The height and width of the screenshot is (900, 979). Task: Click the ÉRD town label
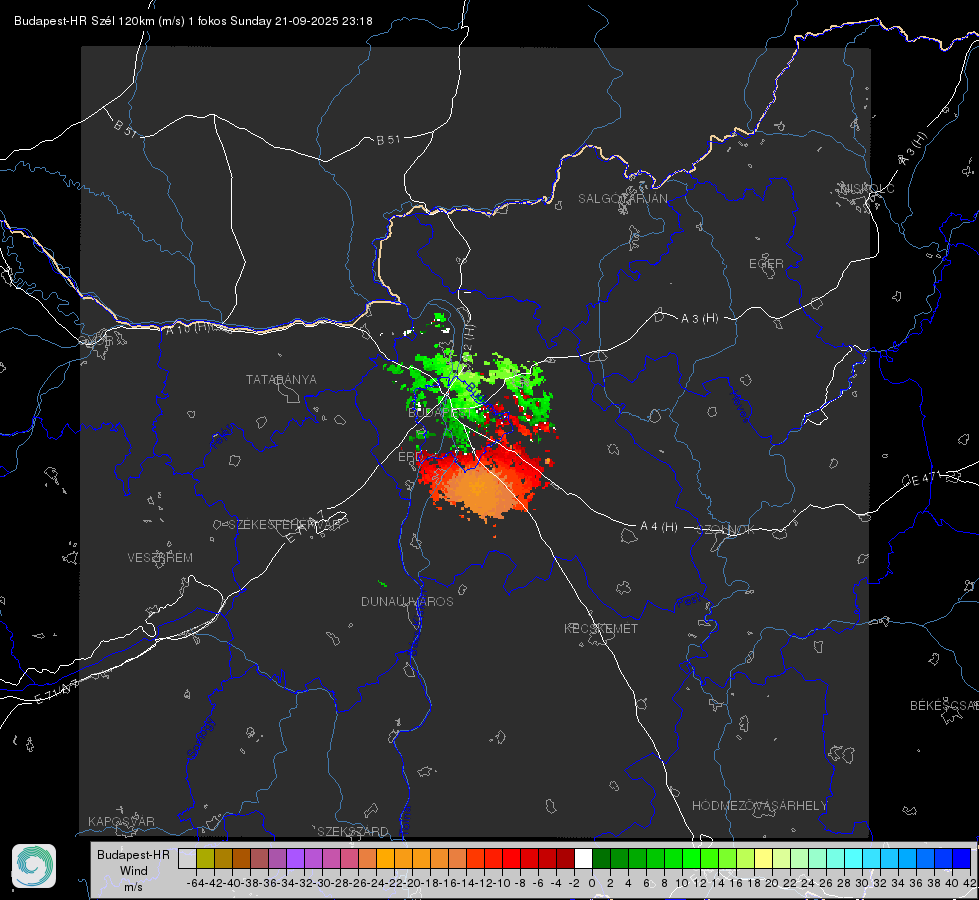click(x=410, y=457)
